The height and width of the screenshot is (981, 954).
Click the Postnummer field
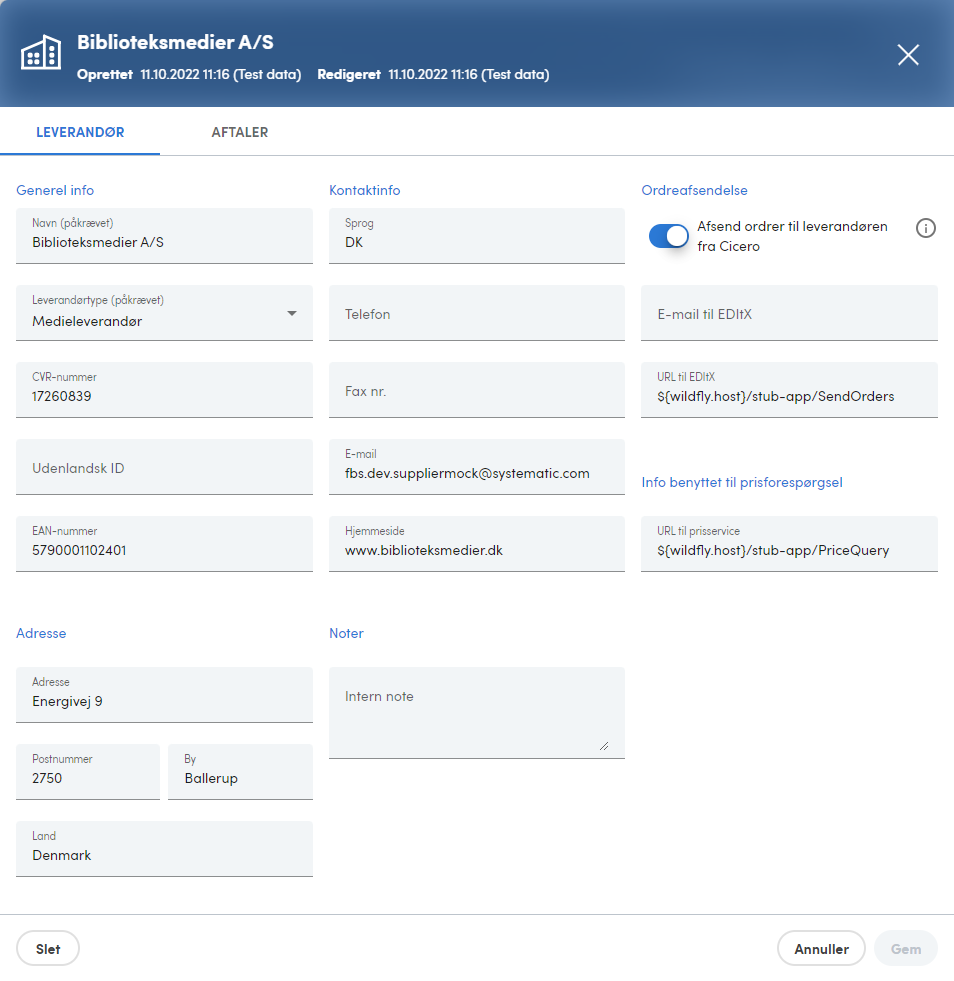pyautogui.click(x=88, y=771)
